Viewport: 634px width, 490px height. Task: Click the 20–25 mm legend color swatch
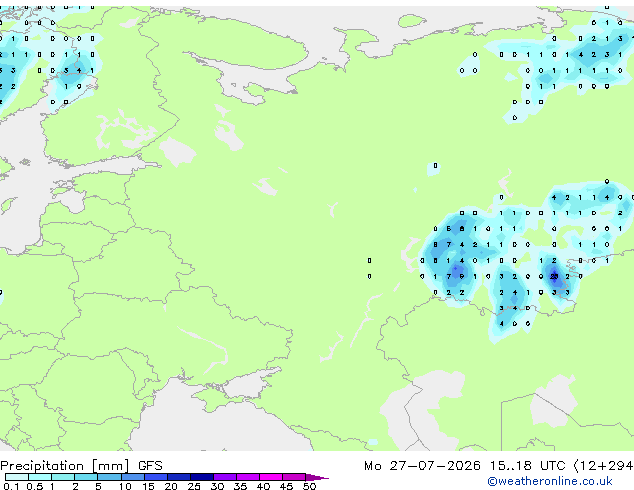[178, 477]
